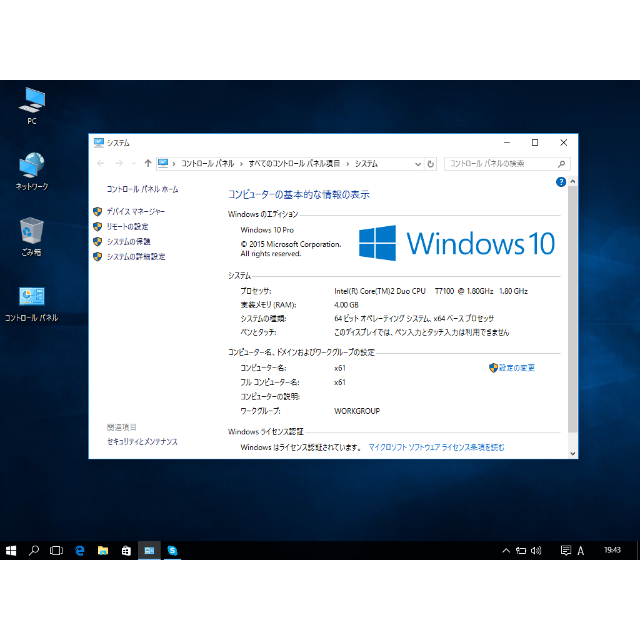The width and height of the screenshot is (640, 640).
Task: Open the volume tray icon
Action: 536,551
